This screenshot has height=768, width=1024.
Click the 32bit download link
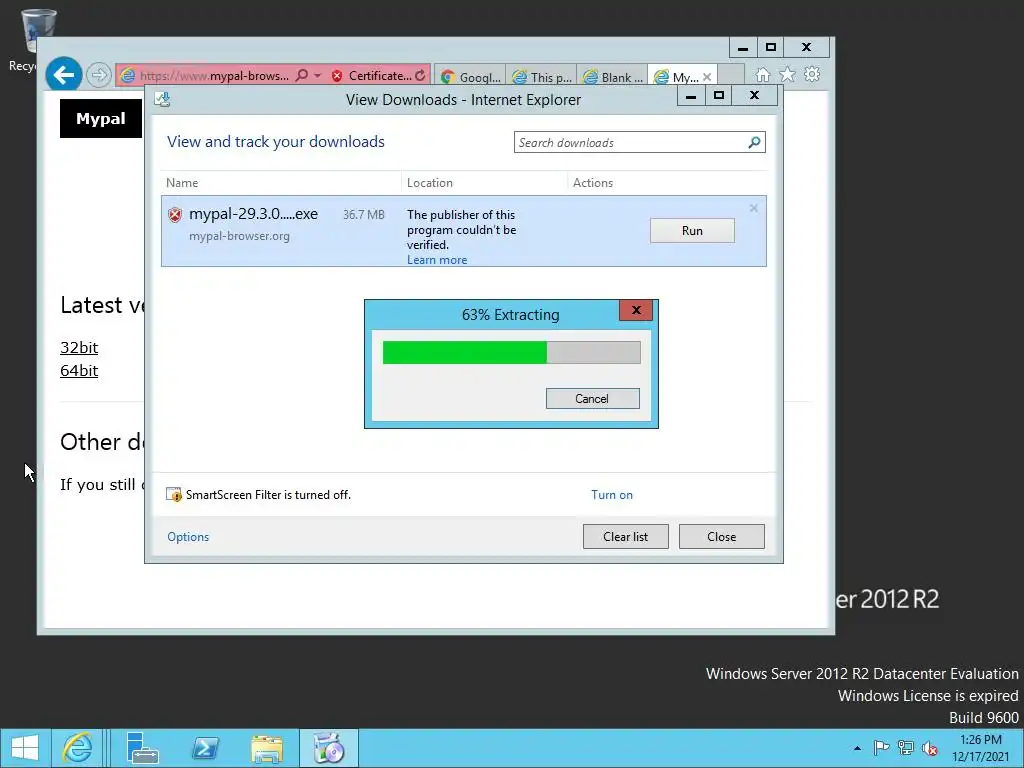79,347
